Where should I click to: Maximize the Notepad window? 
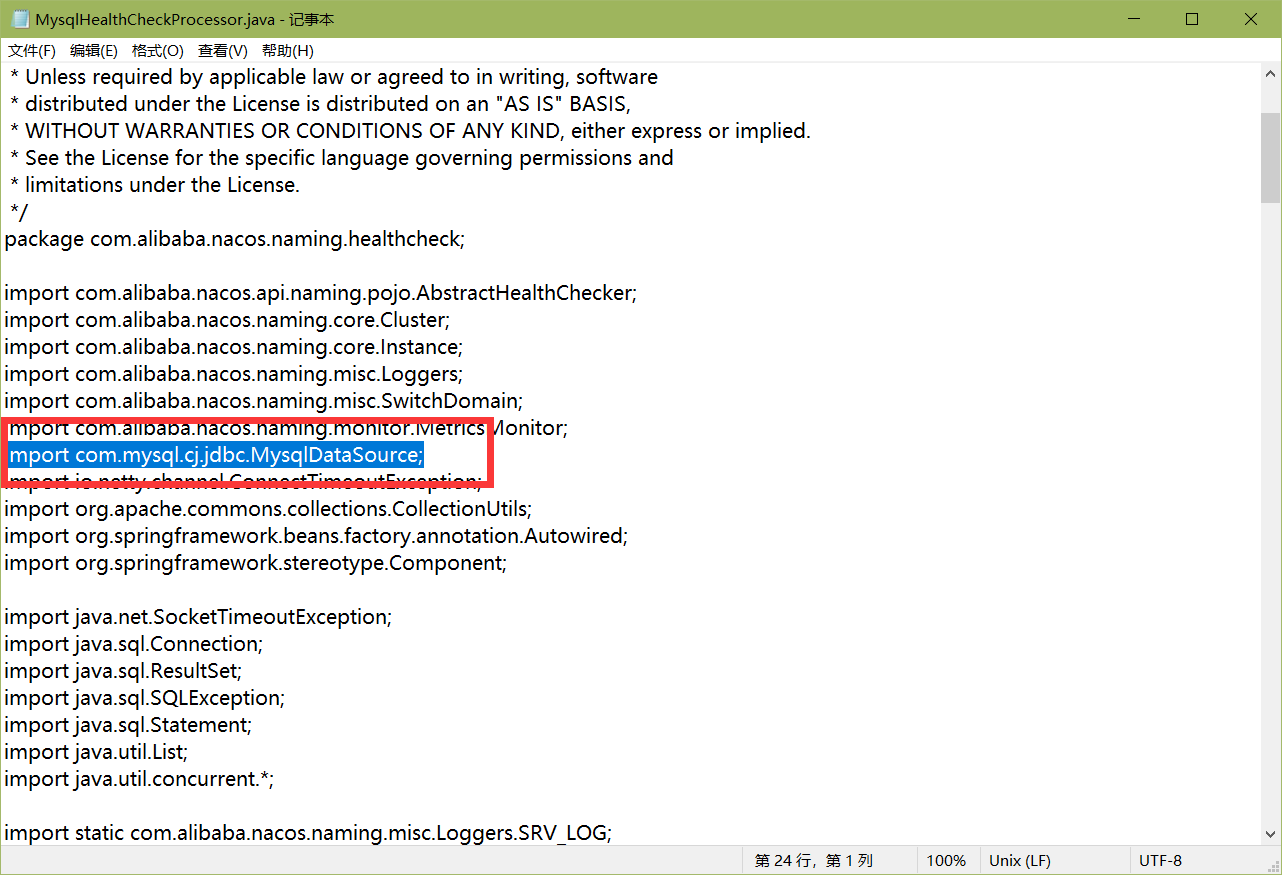point(1192,19)
